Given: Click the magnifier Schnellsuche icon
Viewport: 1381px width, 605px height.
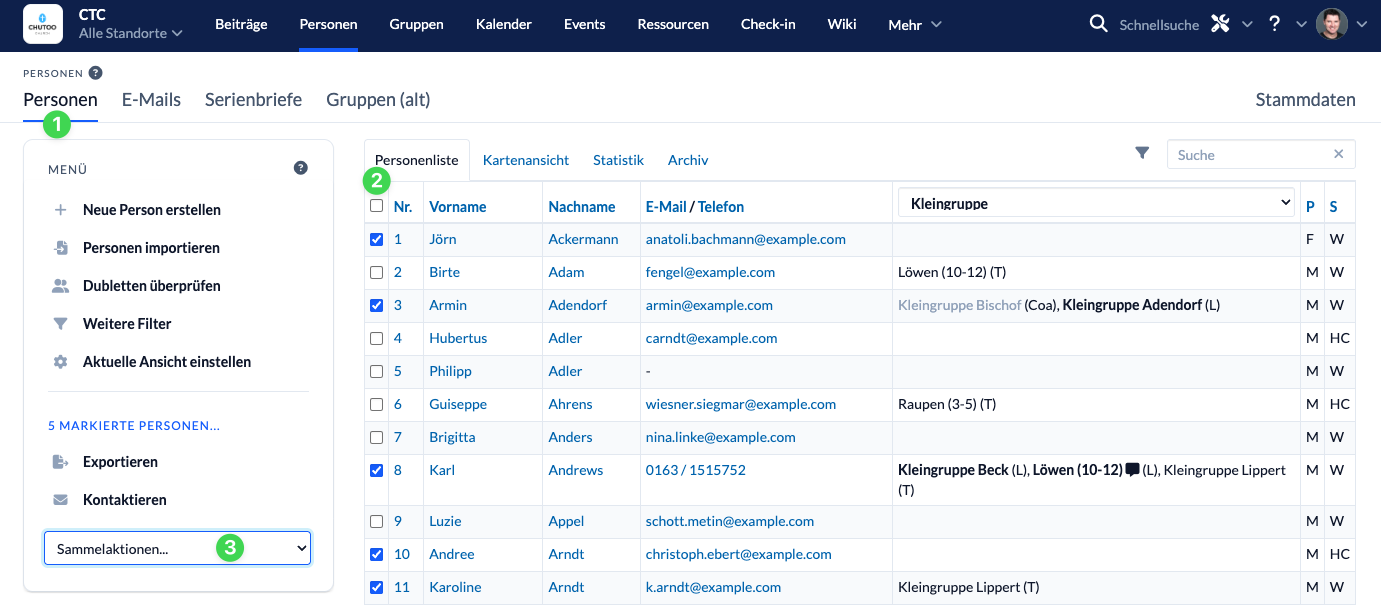Looking at the screenshot, I should (x=1098, y=24).
